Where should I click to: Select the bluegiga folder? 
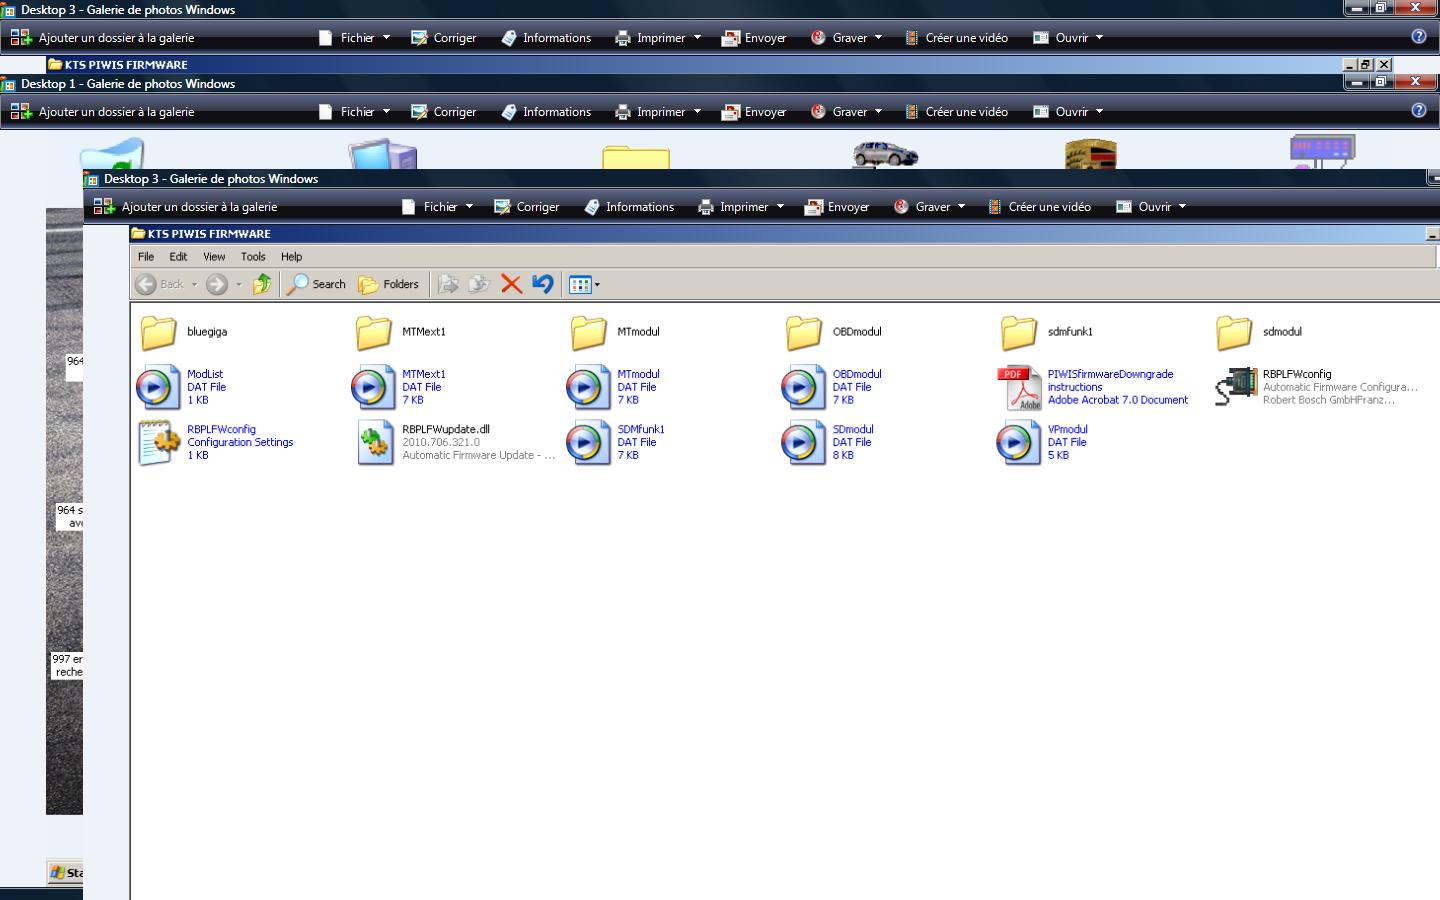pos(159,332)
